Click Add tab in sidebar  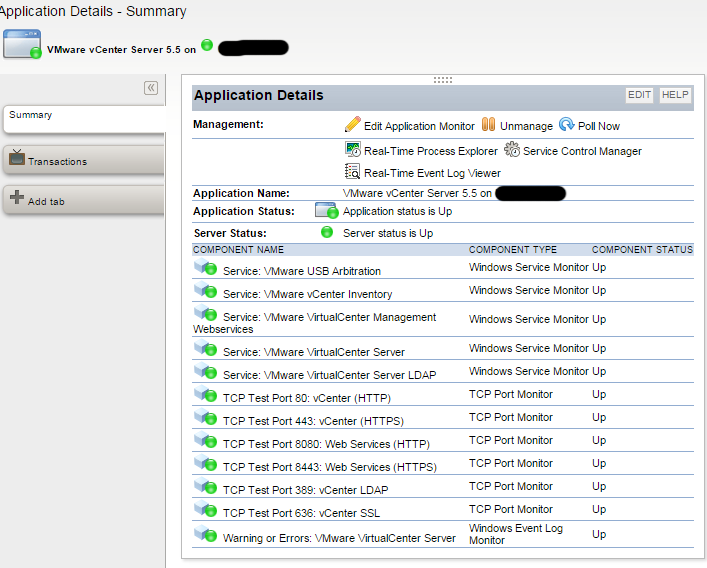click(x=84, y=199)
